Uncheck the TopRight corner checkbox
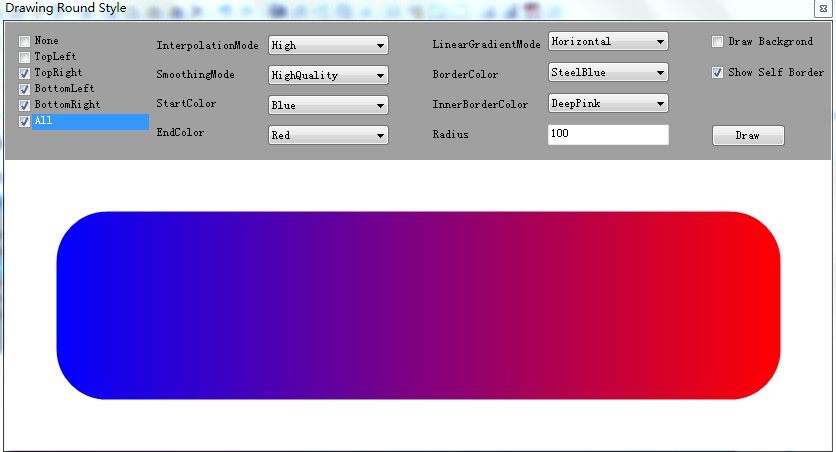 click(24, 73)
